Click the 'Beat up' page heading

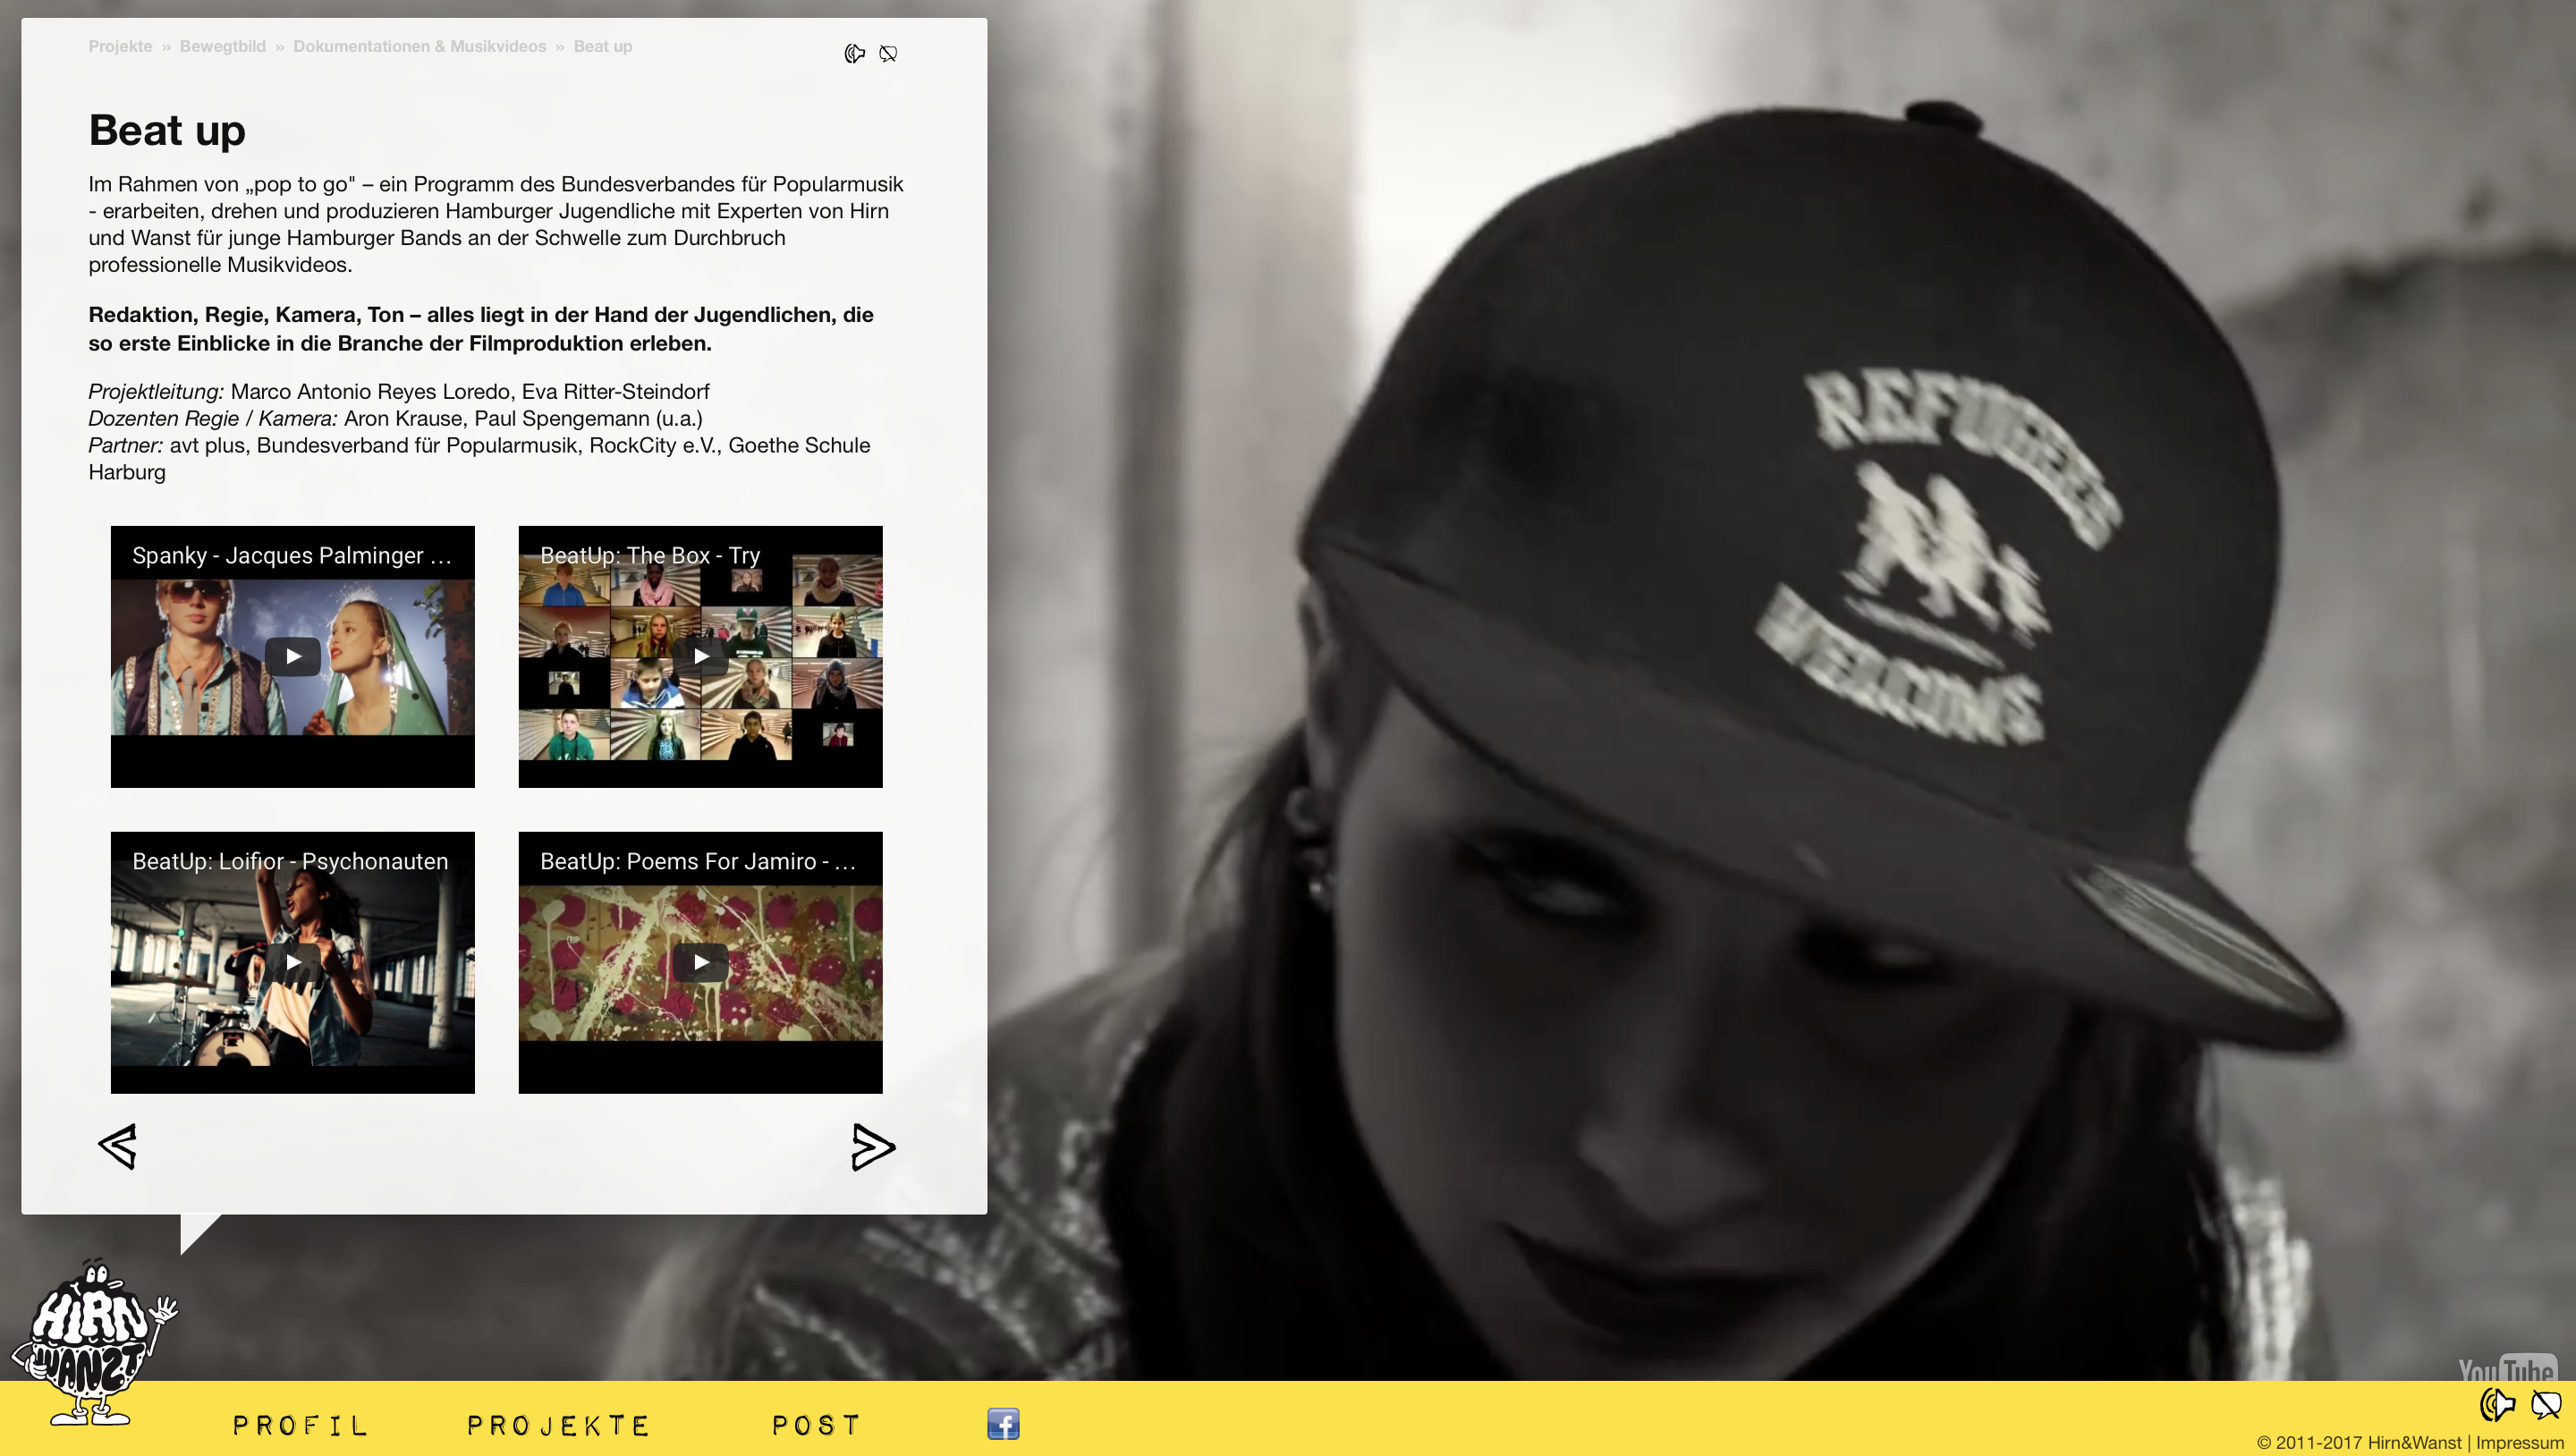[x=167, y=131]
